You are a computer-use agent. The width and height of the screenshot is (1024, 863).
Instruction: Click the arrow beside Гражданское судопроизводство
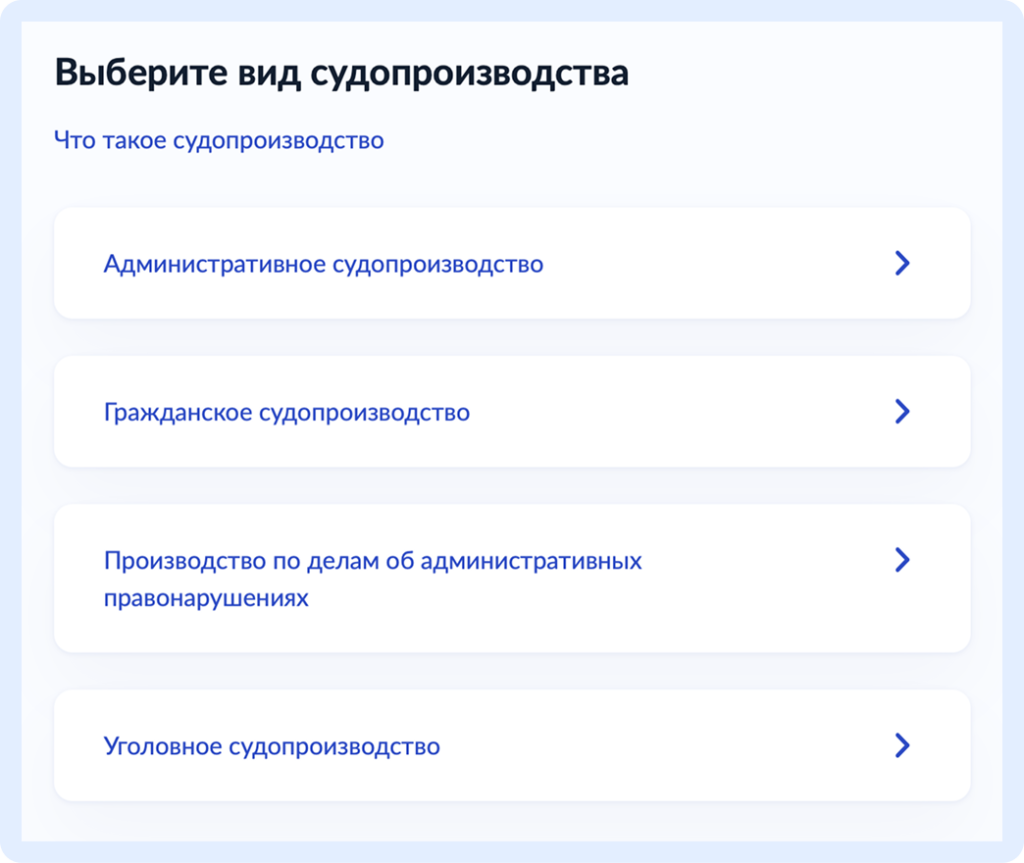pos(902,412)
